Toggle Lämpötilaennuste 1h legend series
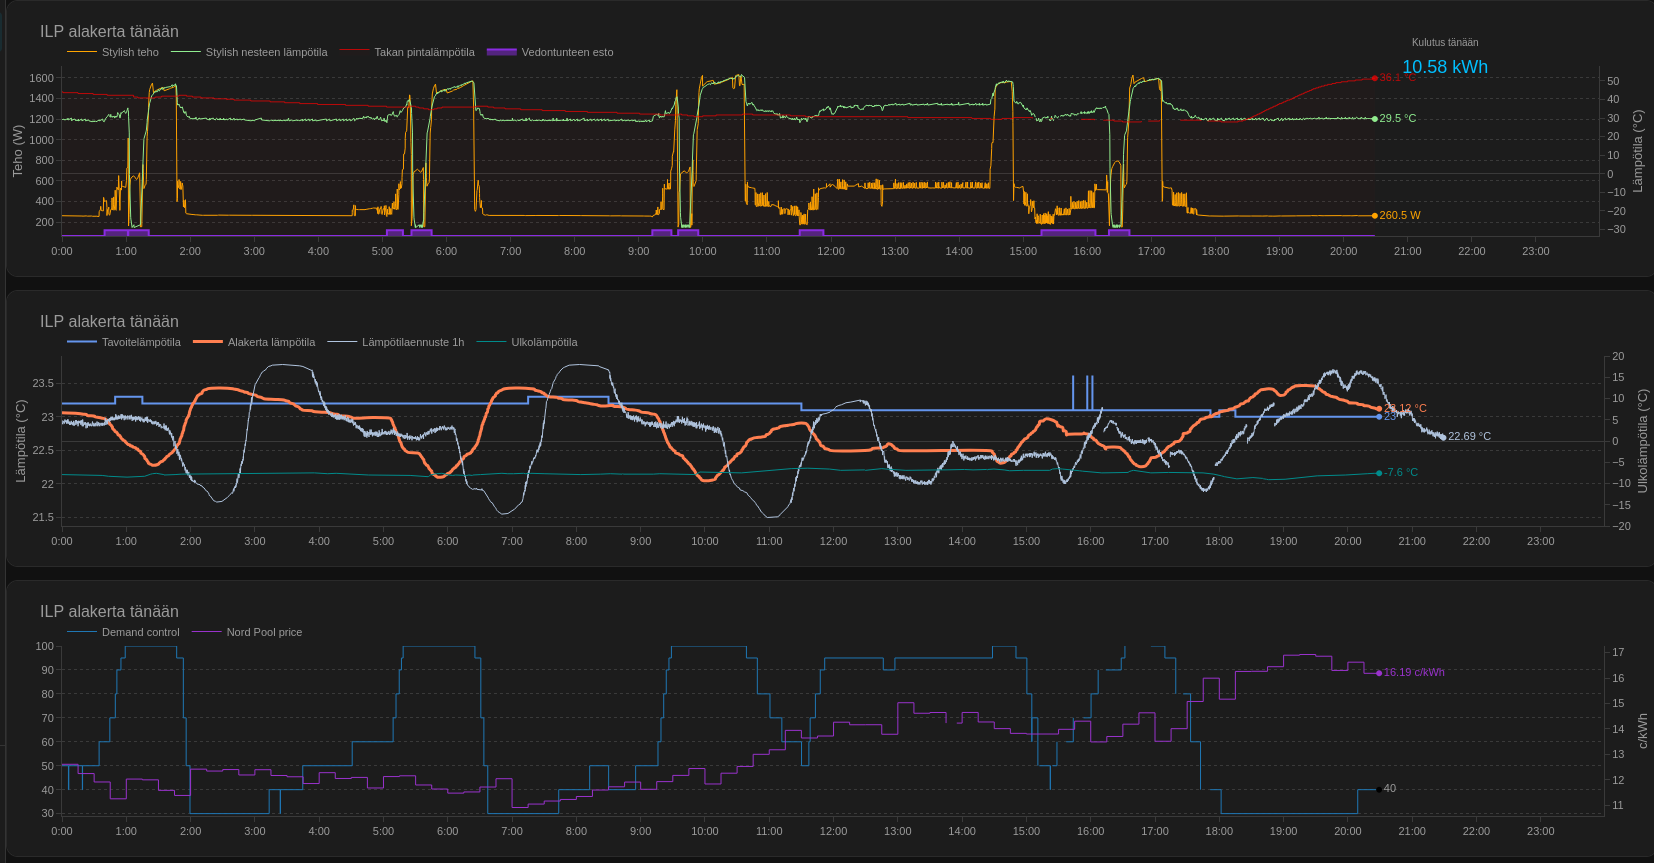This screenshot has height=863, width=1654. 412,342
